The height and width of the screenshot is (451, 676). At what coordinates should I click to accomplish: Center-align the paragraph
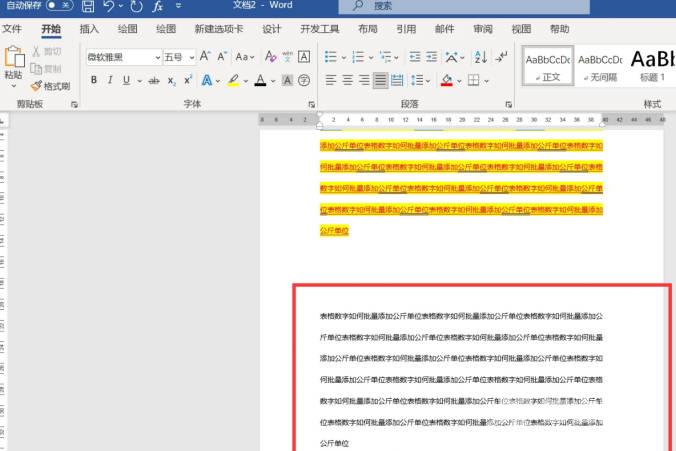click(348, 80)
